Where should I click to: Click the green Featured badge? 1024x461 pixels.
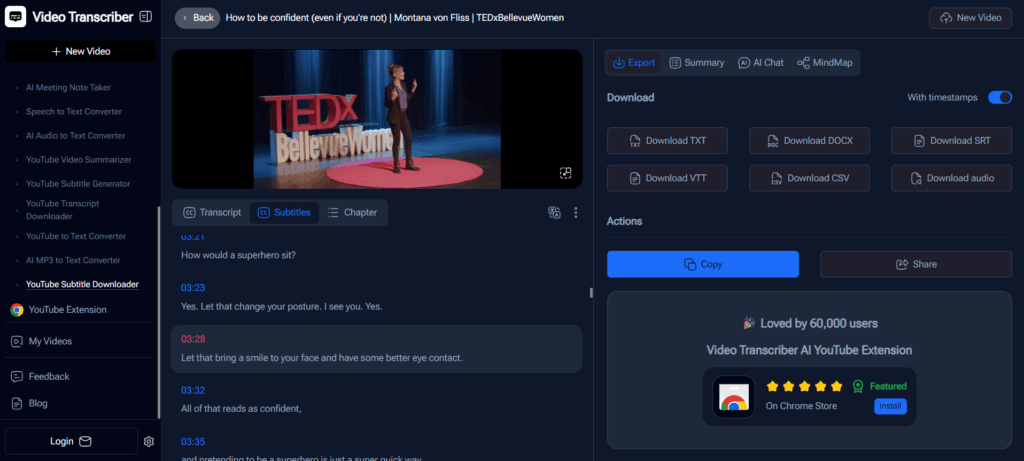click(x=880, y=386)
